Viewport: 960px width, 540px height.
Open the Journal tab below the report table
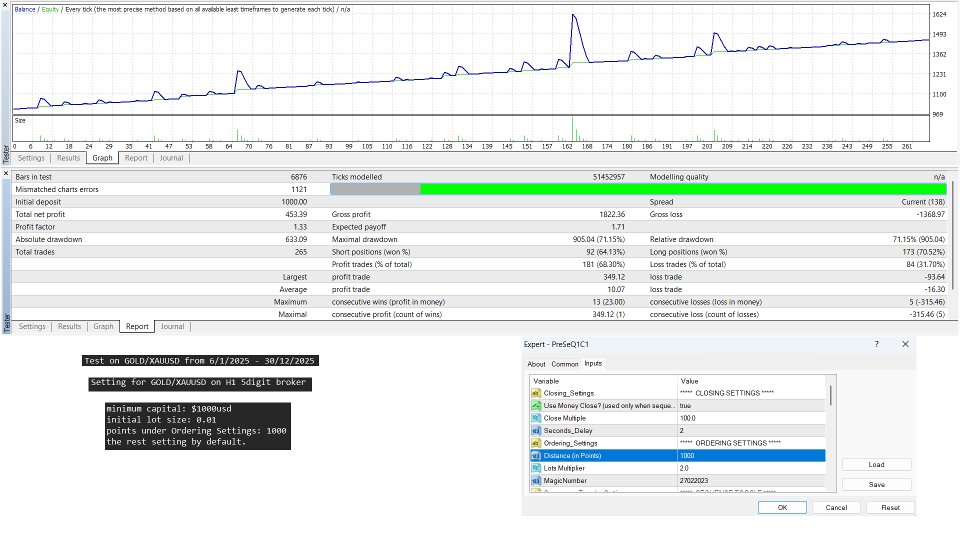[x=172, y=326]
